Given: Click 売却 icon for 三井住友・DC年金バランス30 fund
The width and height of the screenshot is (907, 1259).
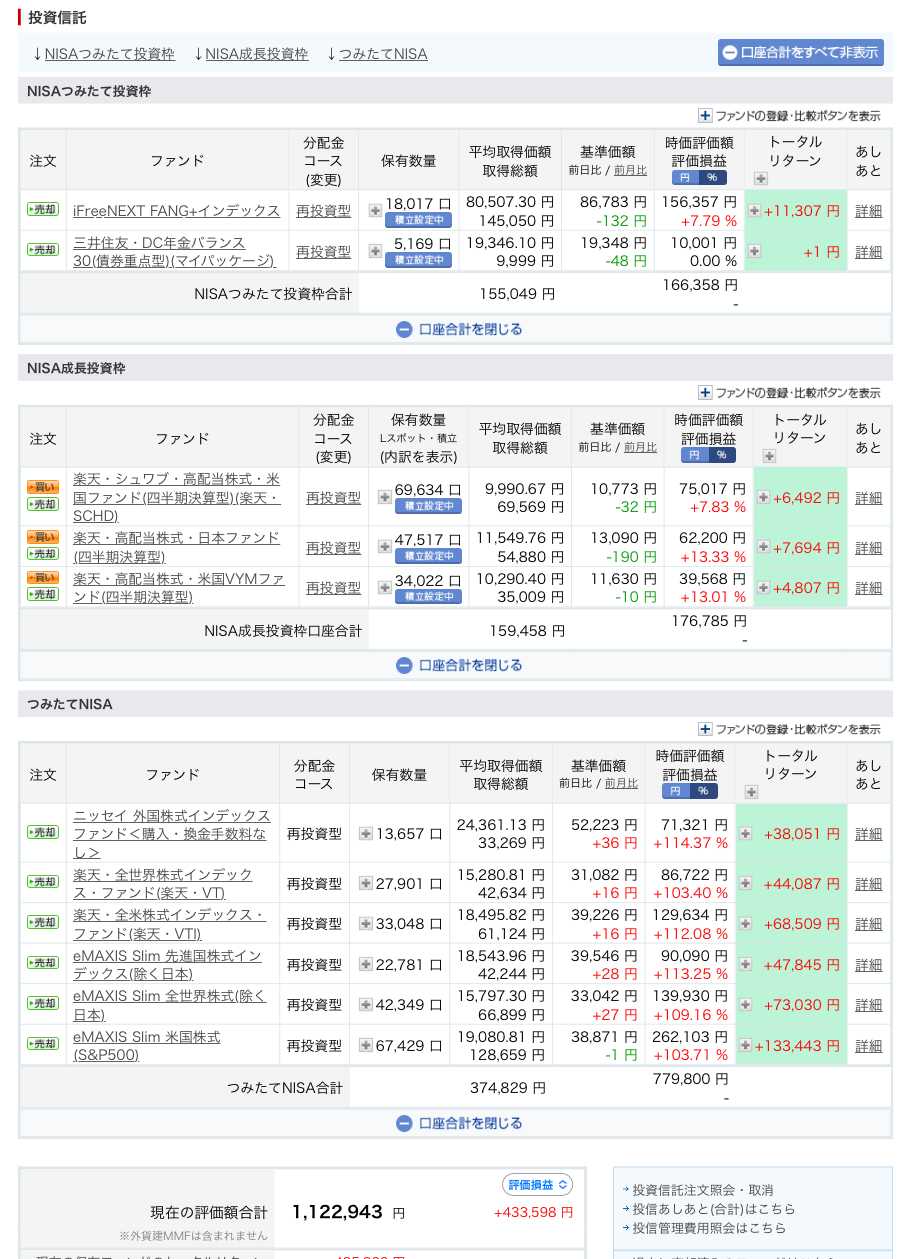Looking at the screenshot, I should point(43,250).
